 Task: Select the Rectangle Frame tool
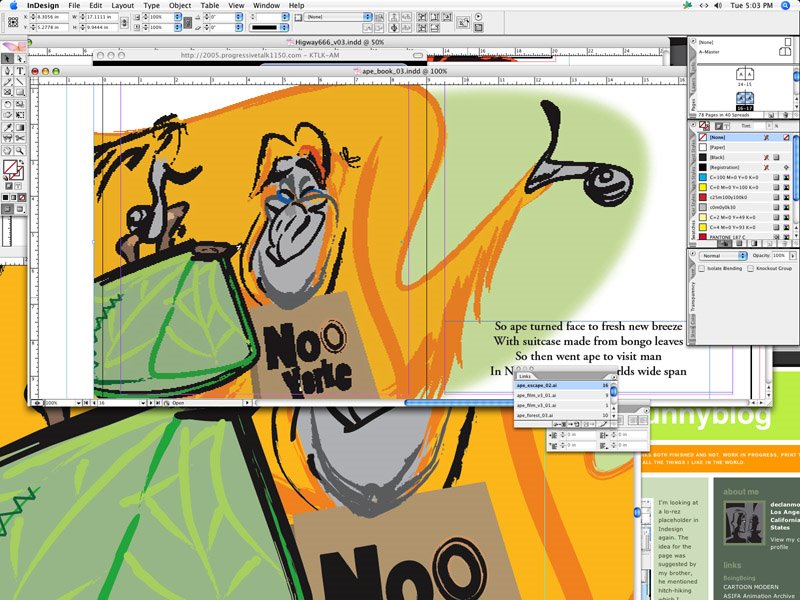[x=7, y=92]
